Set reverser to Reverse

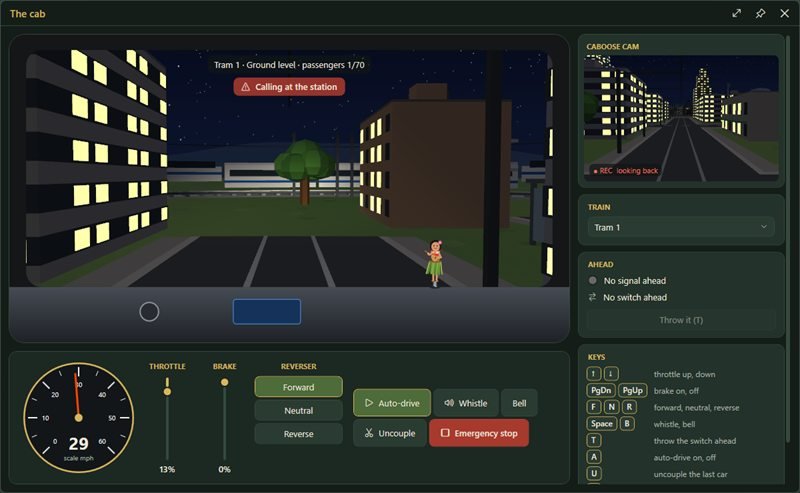(x=298, y=434)
